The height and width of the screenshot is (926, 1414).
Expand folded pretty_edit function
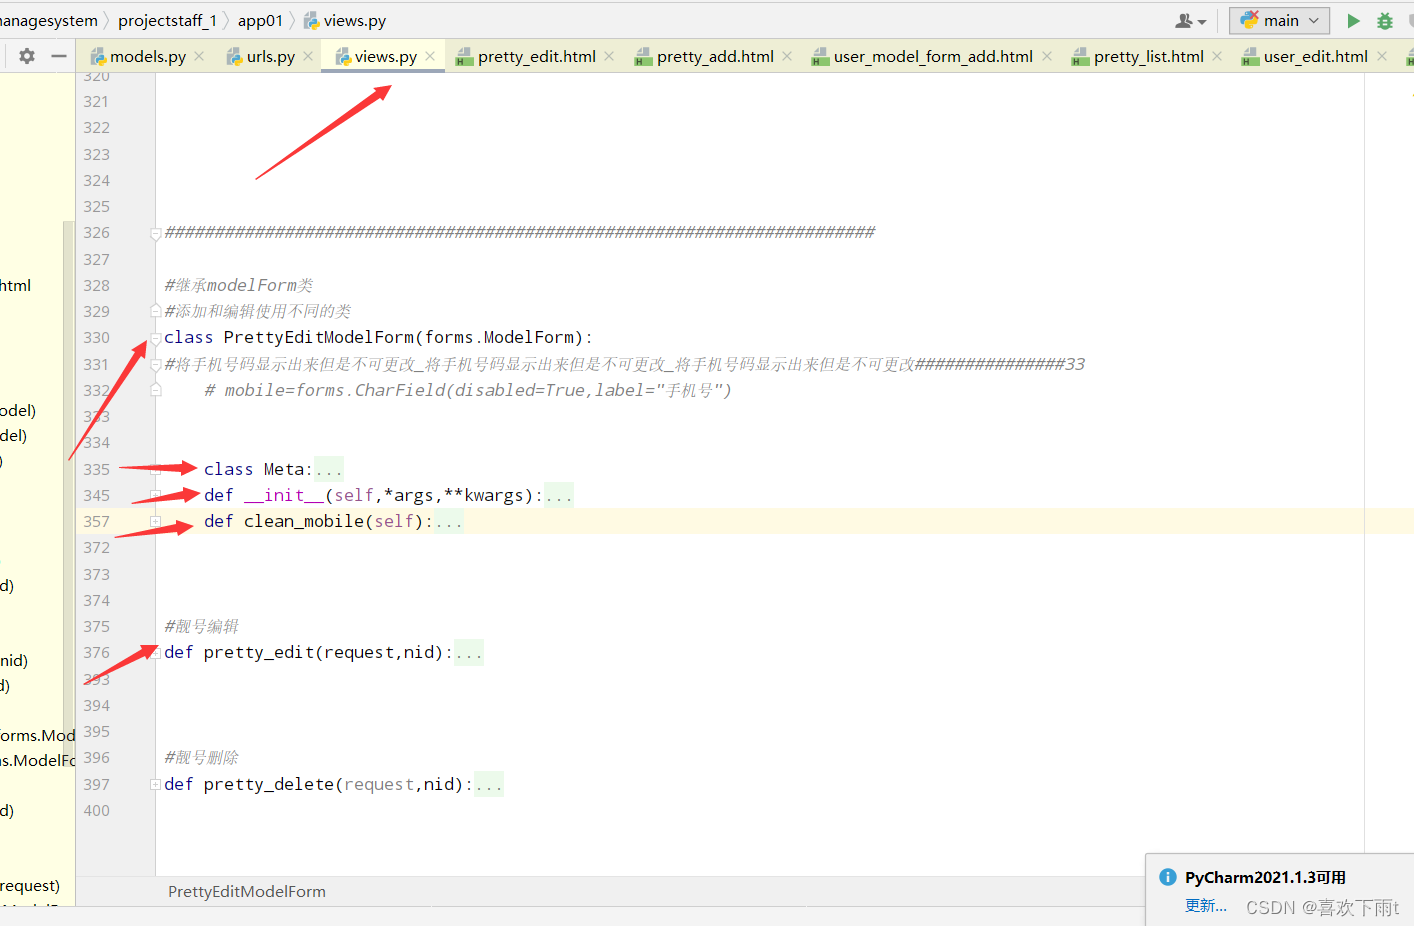(x=156, y=652)
